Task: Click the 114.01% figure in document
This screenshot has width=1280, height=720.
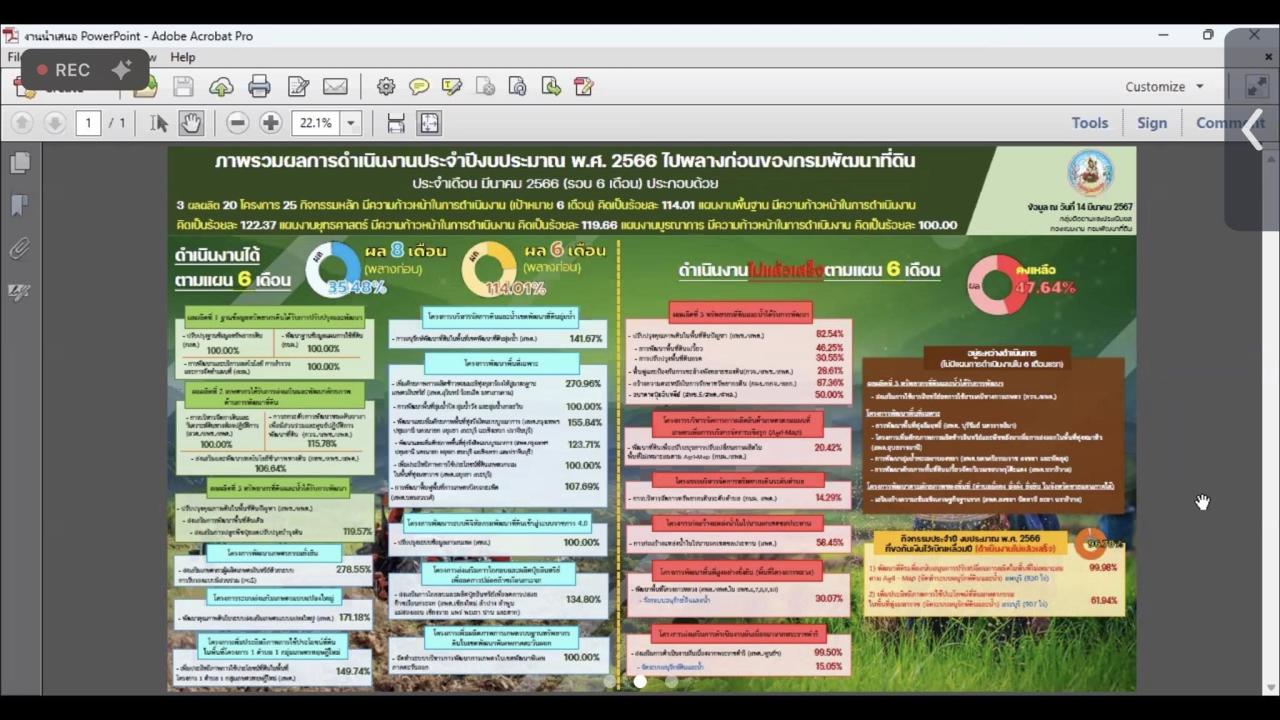Action: (515, 289)
